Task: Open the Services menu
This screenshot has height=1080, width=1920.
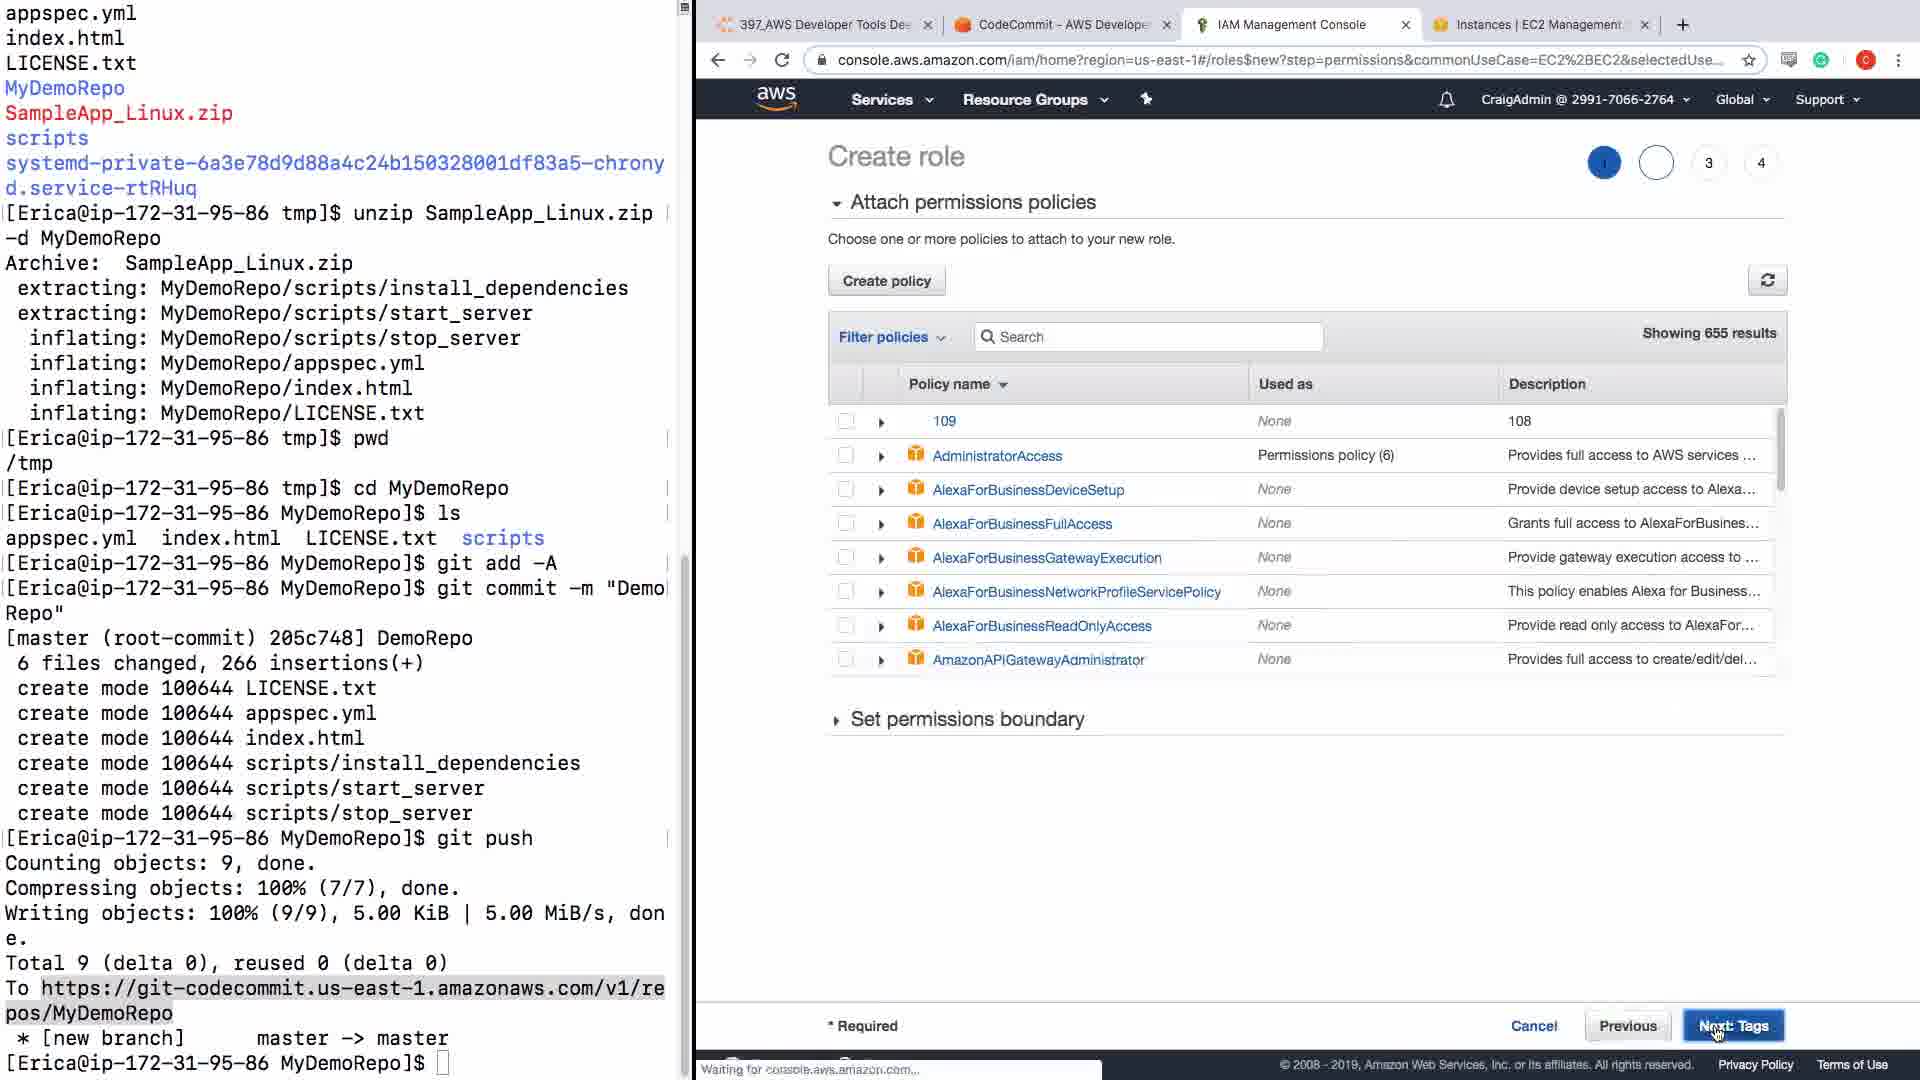Action: (x=892, y=100)
